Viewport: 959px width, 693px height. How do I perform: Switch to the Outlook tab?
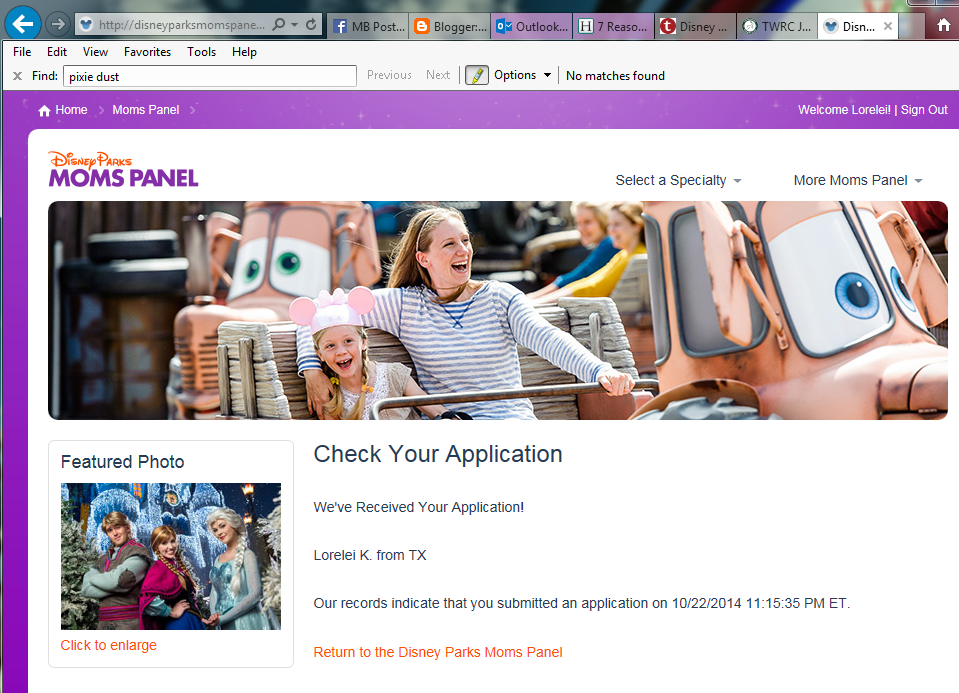coord(532,26)
